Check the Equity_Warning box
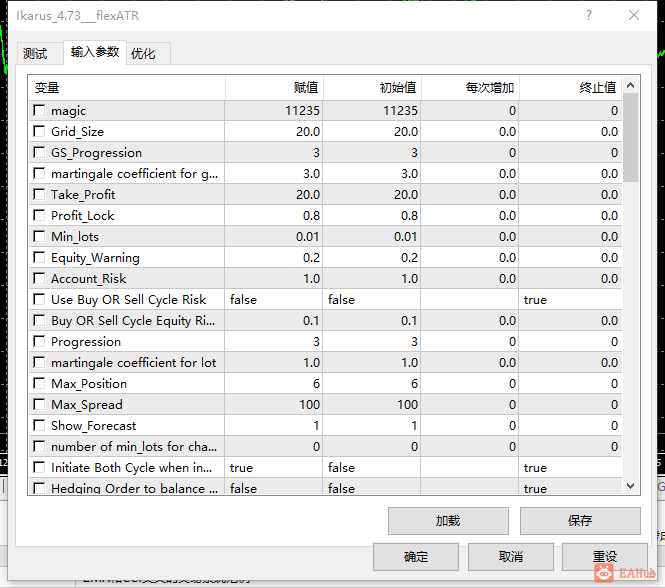665x588 pixels. (39, 257)
